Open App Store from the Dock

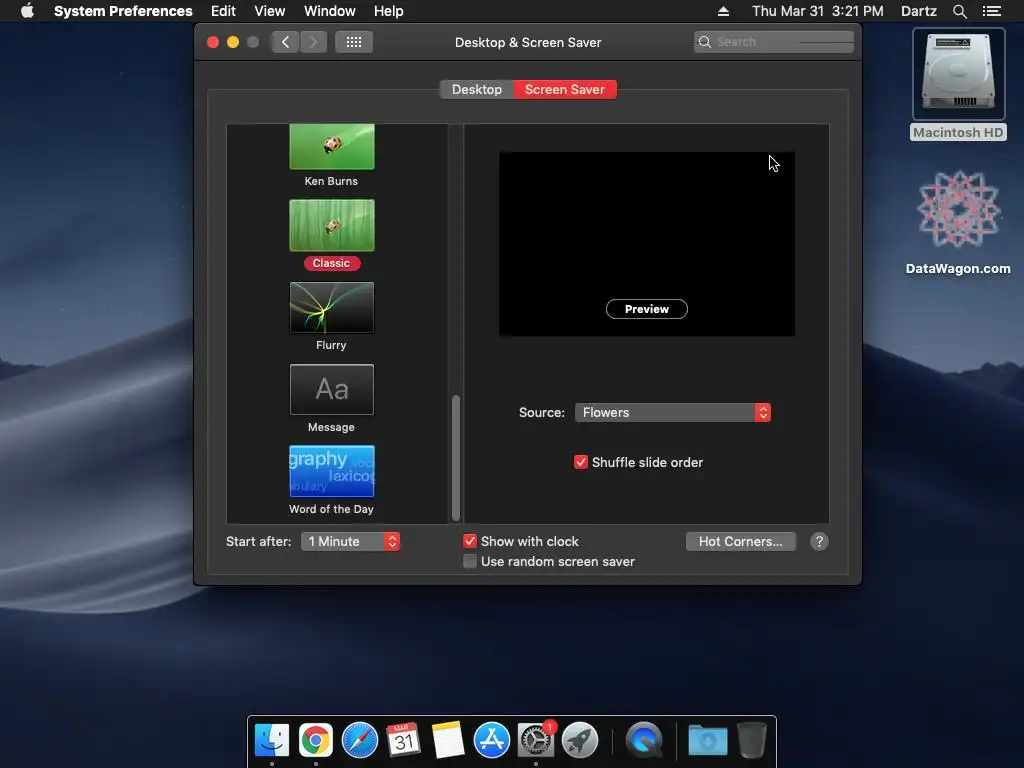click(491, 741)
